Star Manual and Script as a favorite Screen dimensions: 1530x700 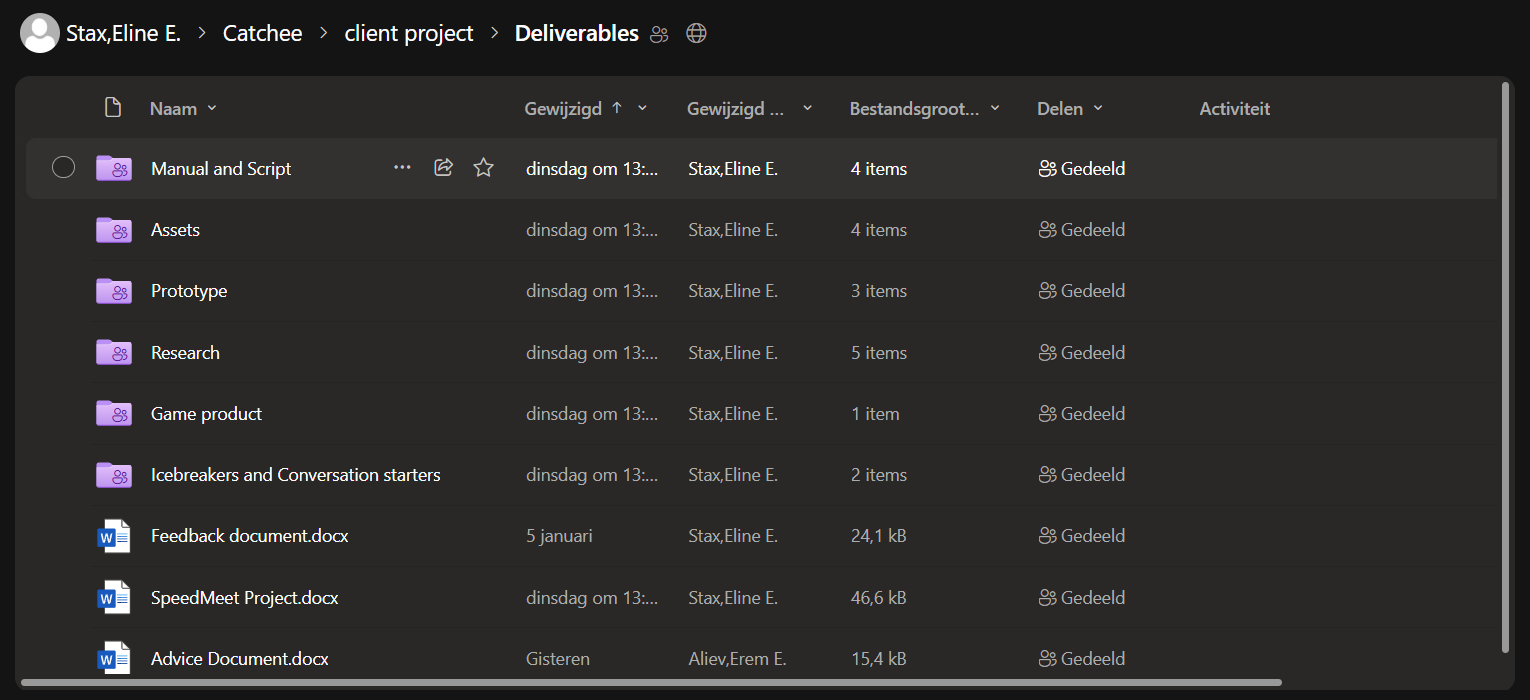click(x=483, y=167)
